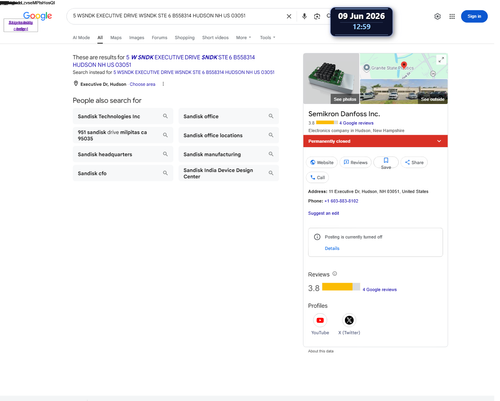The height and width of the screenshot is (401, 500).
Task: Click the Reviews button in the business panel
Action: pyautogui.click(x=355, y=162)
